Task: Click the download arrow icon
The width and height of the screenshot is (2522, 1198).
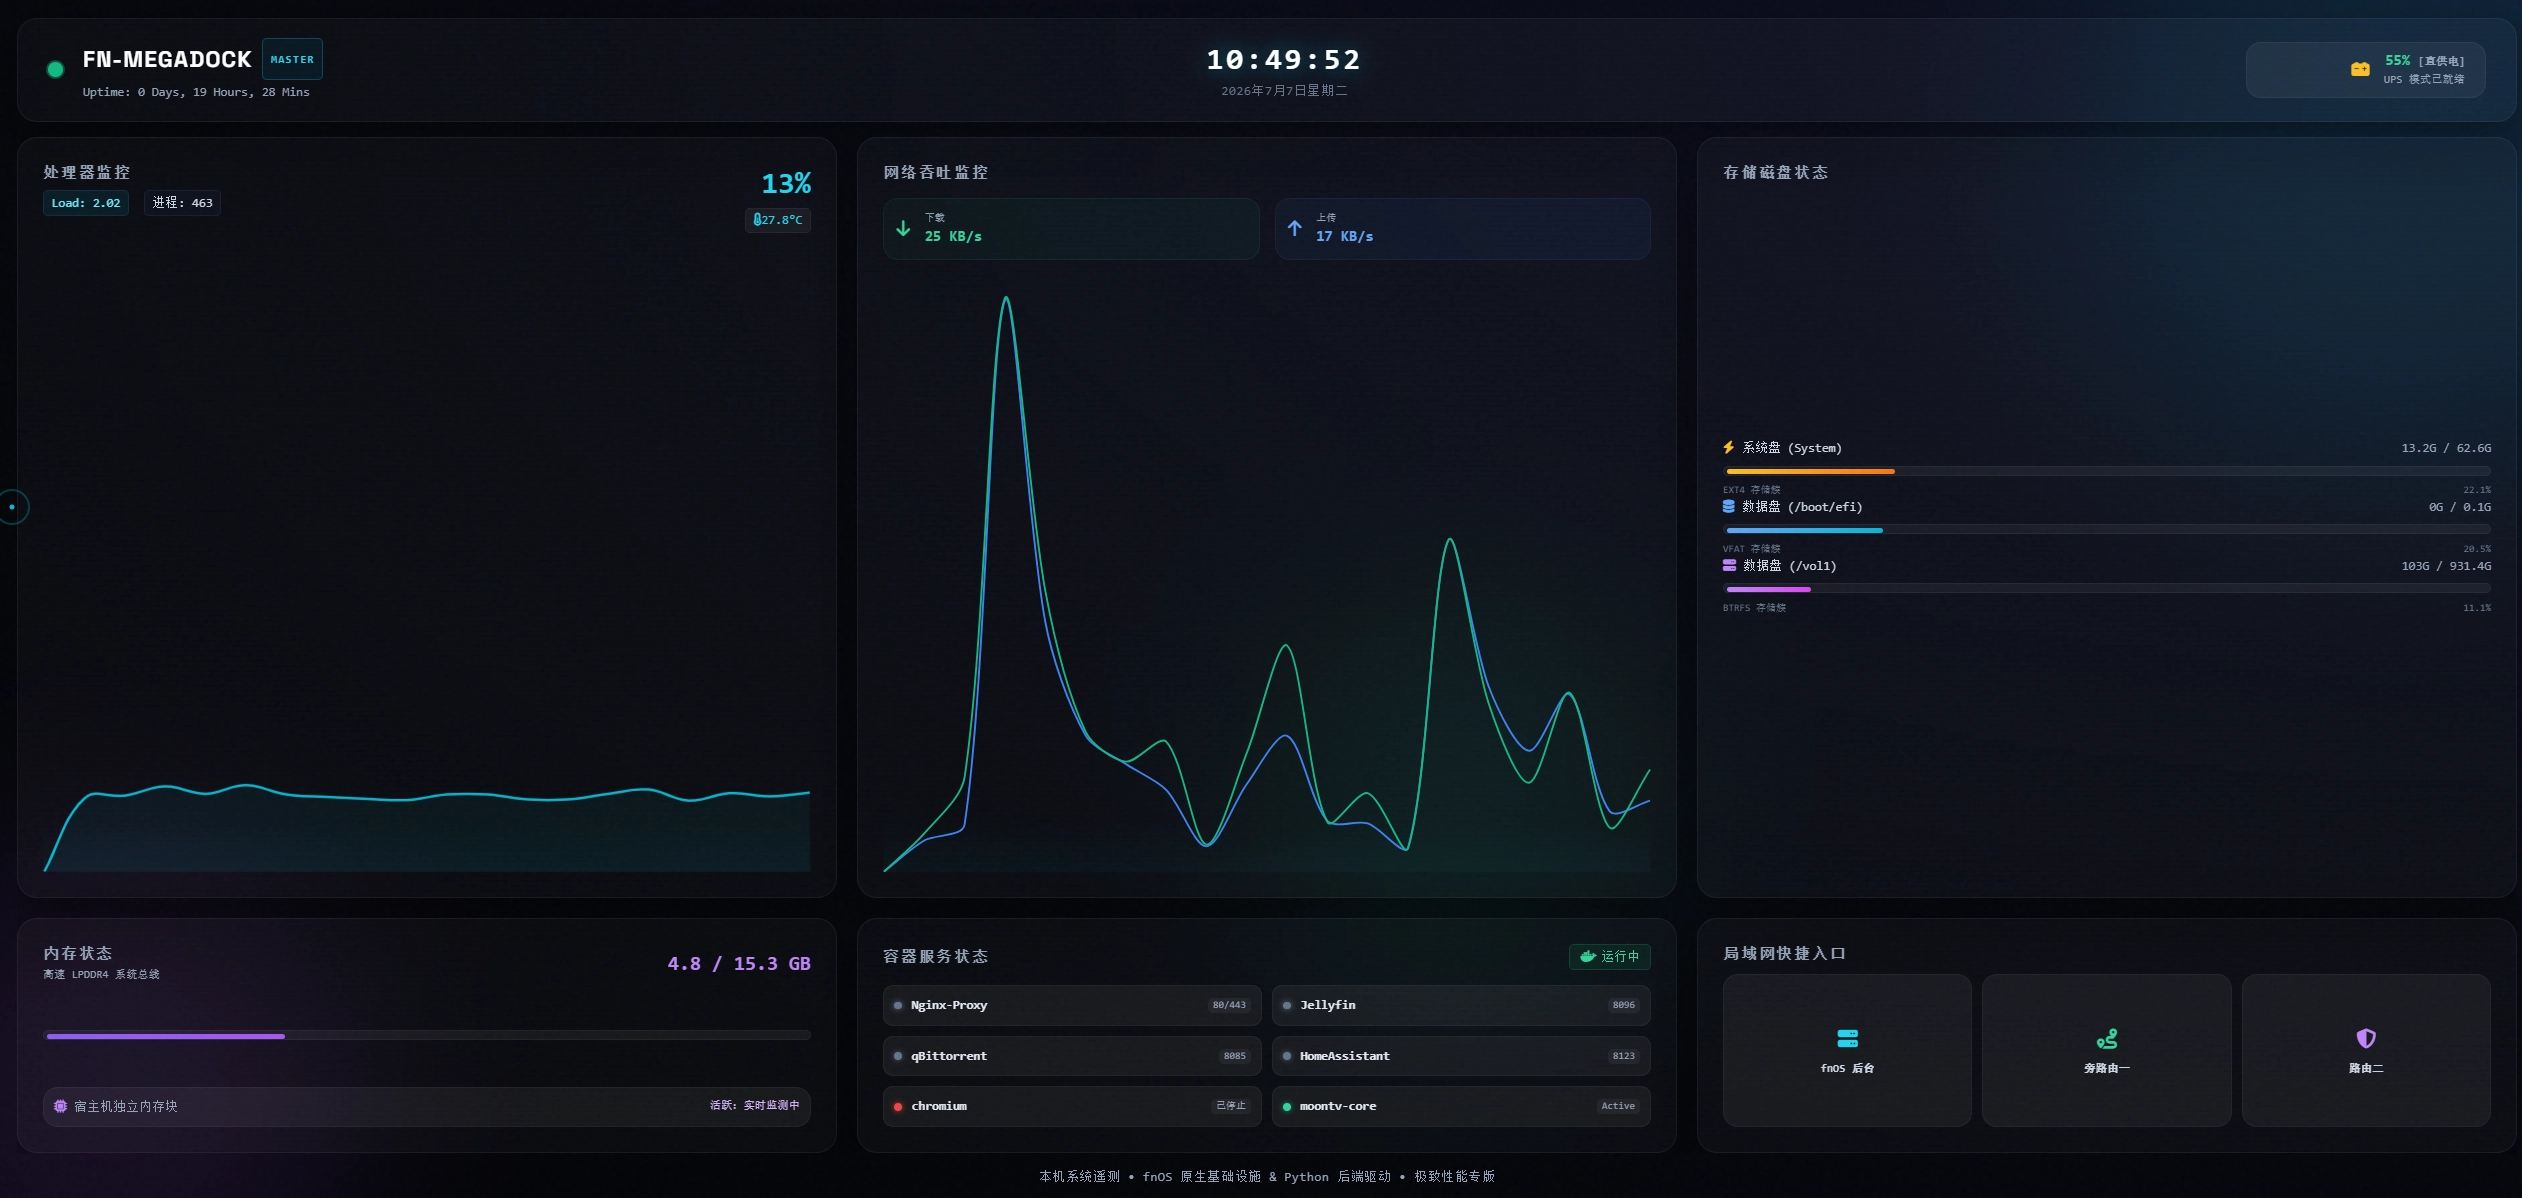Action: [x=903, y=228]
